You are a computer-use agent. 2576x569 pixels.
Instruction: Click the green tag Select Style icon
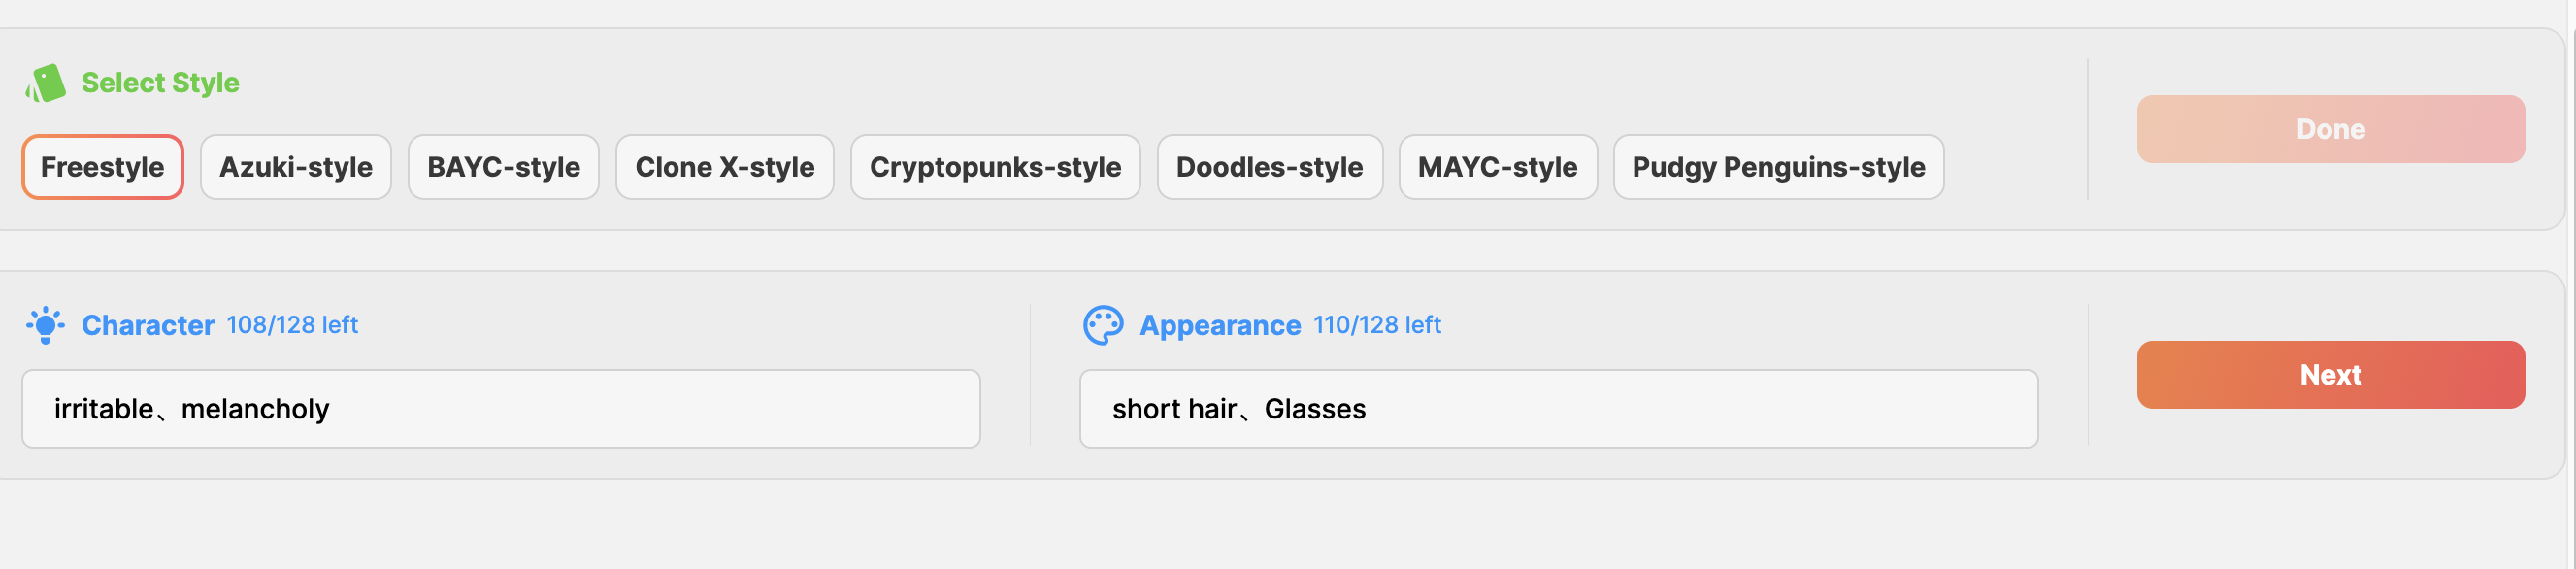point(46,83)
